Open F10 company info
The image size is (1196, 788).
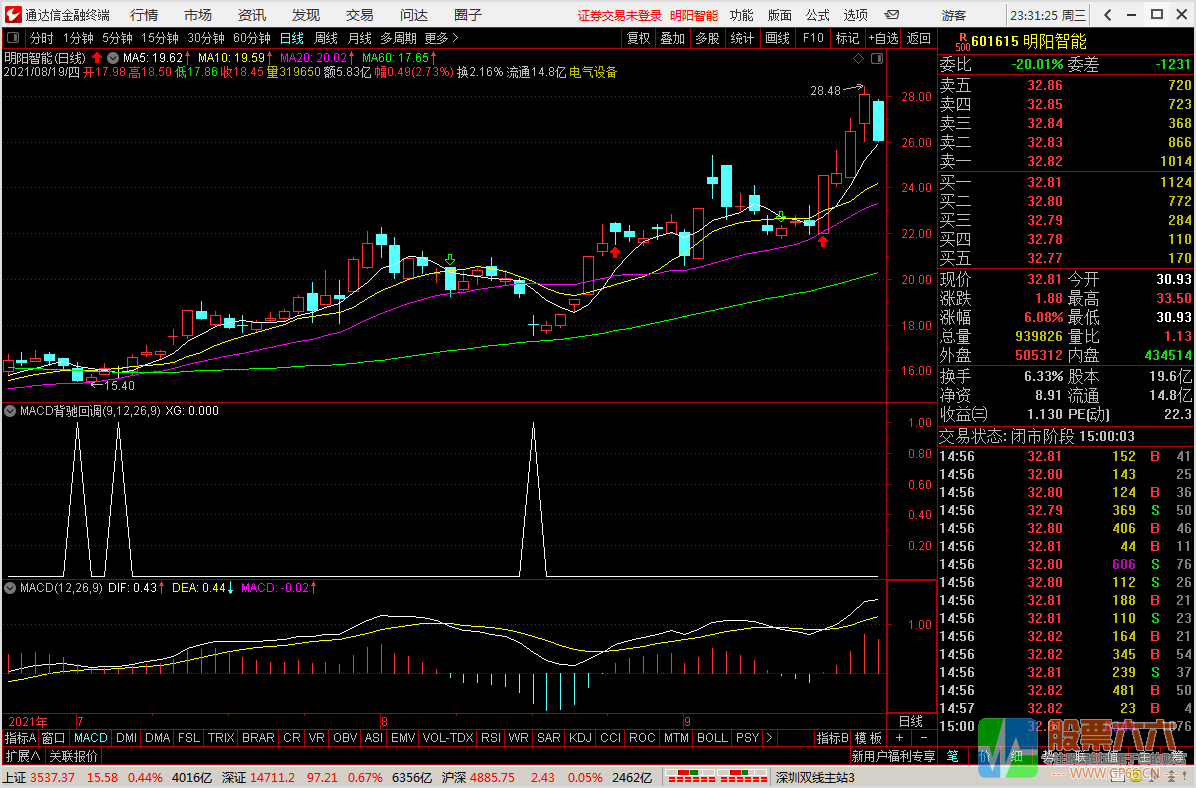pos(813,37)
